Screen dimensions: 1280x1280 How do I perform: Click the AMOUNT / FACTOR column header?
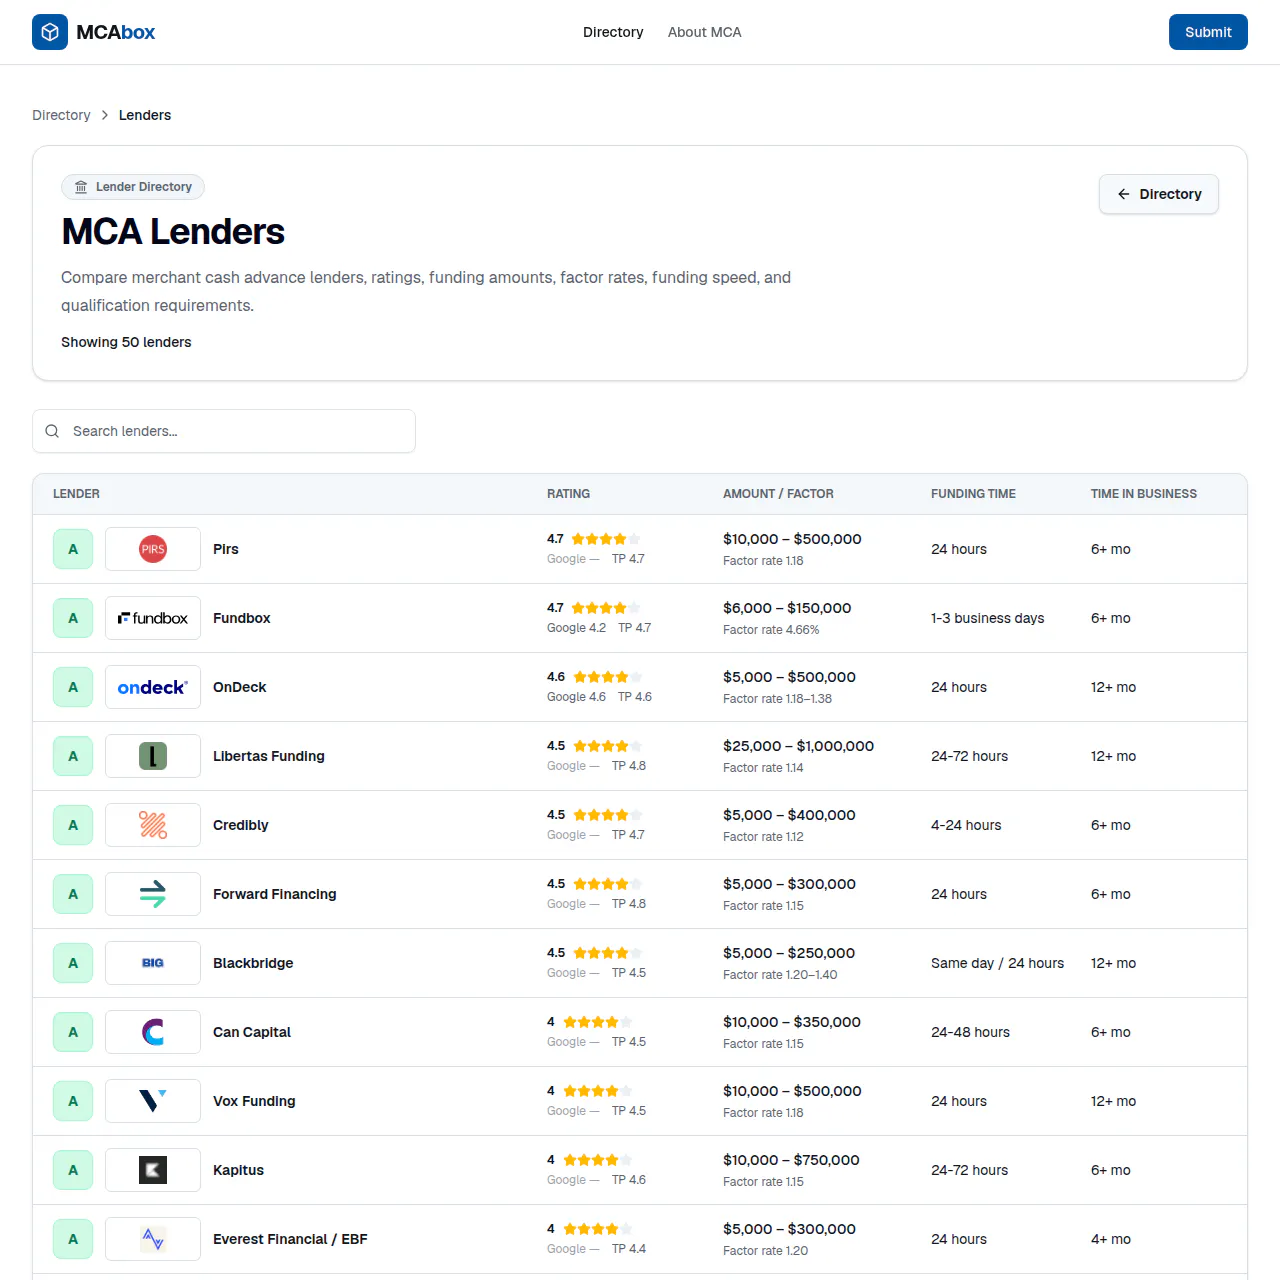778,494
